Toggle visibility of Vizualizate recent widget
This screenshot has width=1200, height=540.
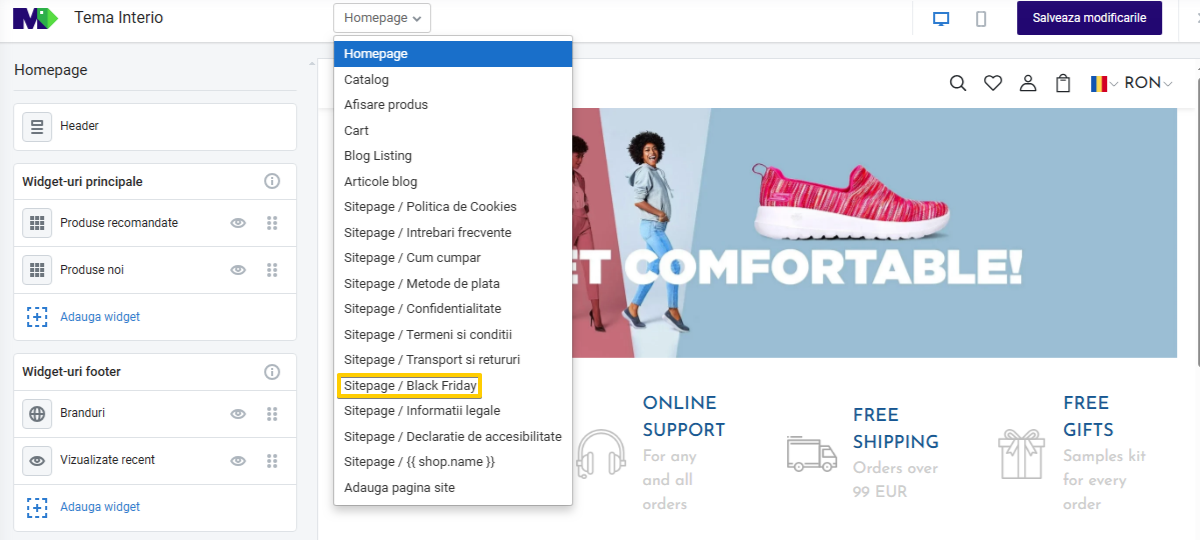pyautogui.click(x=238, y=461)
